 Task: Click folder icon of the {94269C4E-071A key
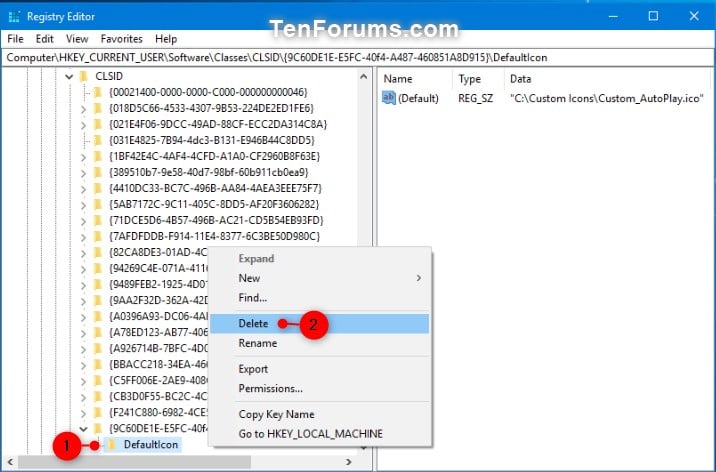click(98, 268)
